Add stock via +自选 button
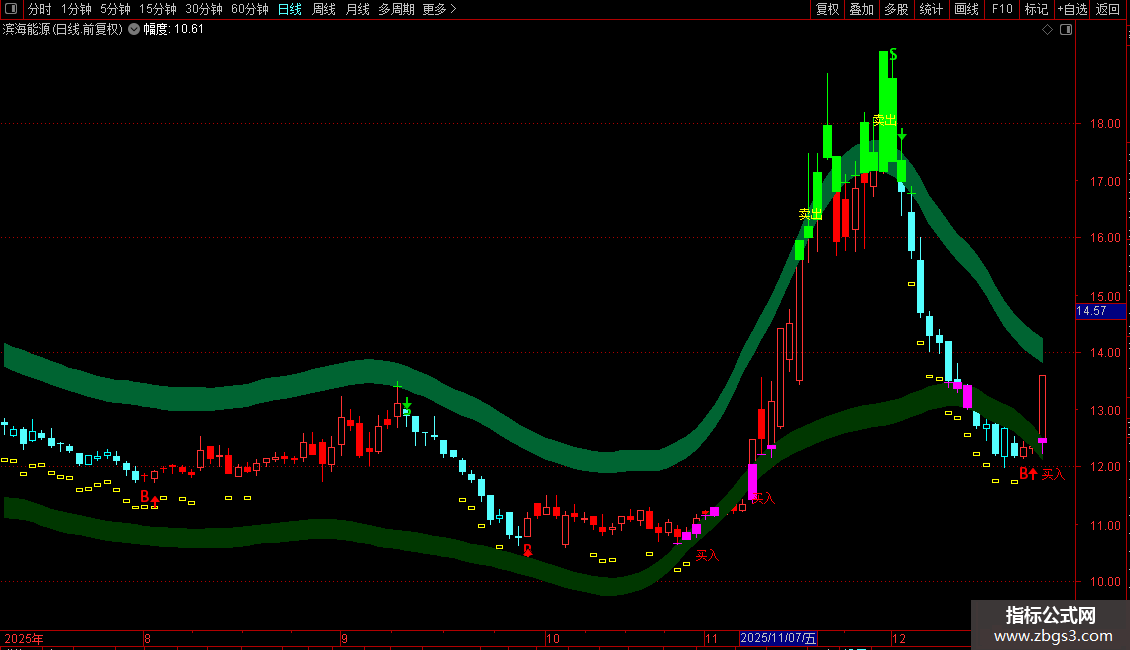 pos(1072,9)
